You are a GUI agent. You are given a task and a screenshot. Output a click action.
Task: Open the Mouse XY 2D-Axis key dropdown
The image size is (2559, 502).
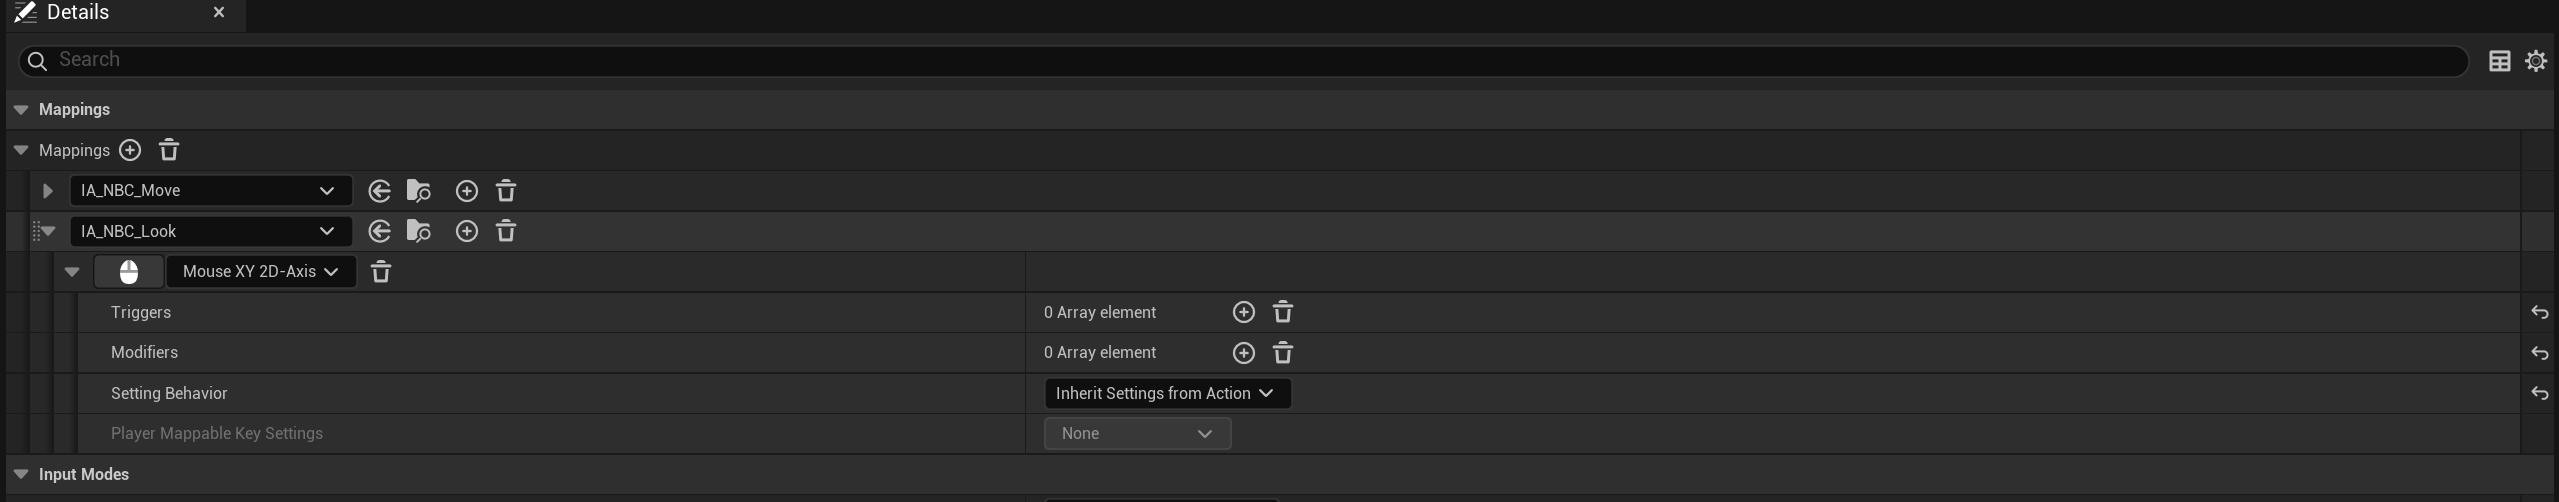[x=261, y=272]
